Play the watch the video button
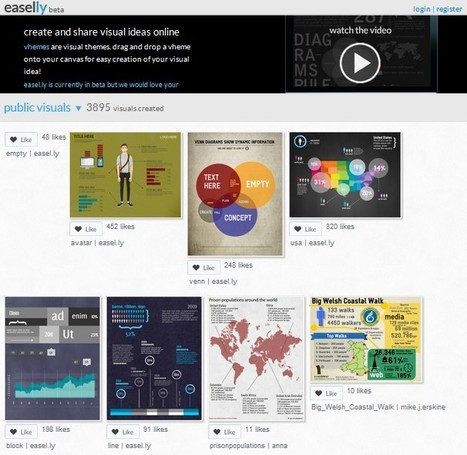Screen dimensions: 467x455 point(360,63)
